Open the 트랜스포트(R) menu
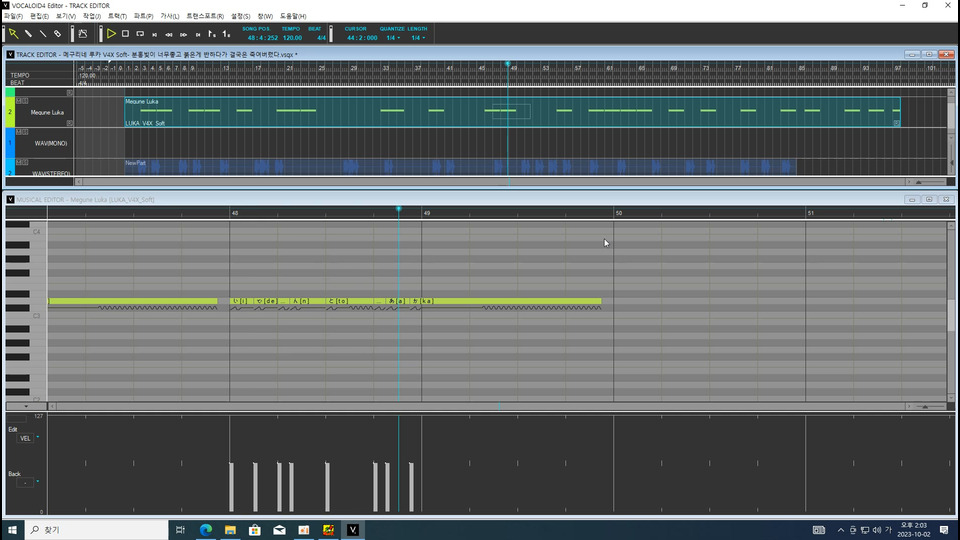The image size is (960, 540). tap(205, 17)
